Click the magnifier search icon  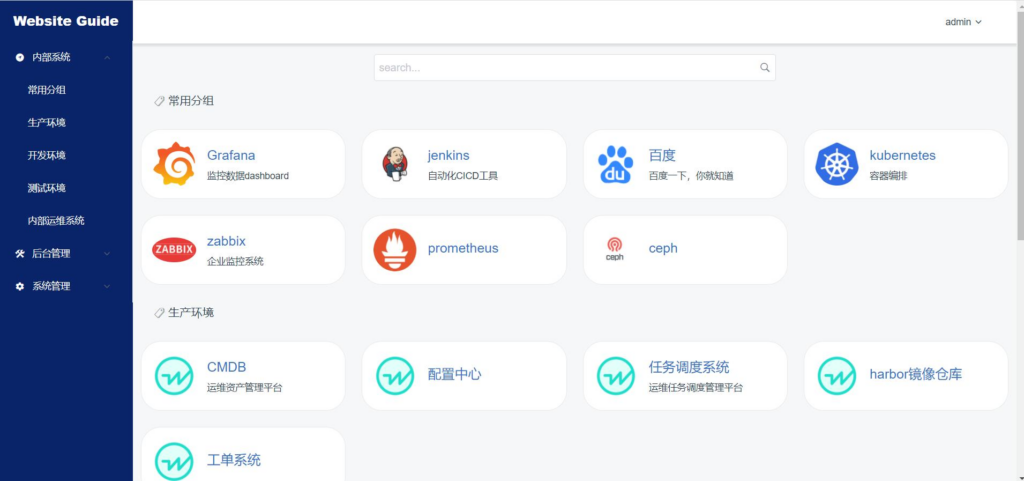click(x=765, y=68)
